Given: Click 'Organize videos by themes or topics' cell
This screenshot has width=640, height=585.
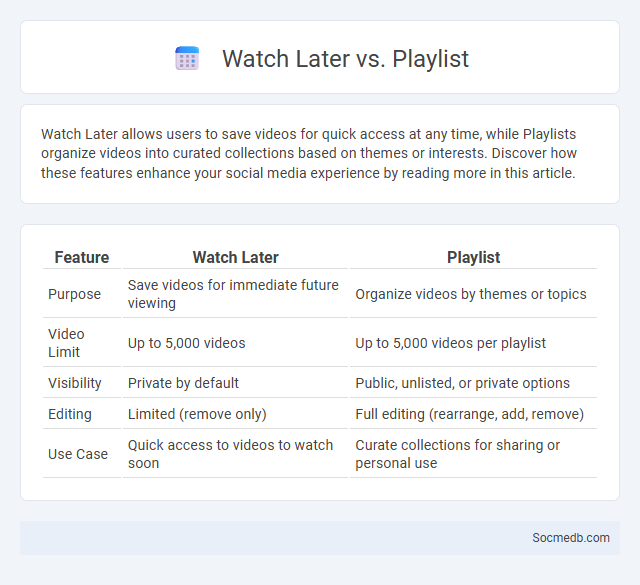Looking at the screenshot, I should [471, 294].
